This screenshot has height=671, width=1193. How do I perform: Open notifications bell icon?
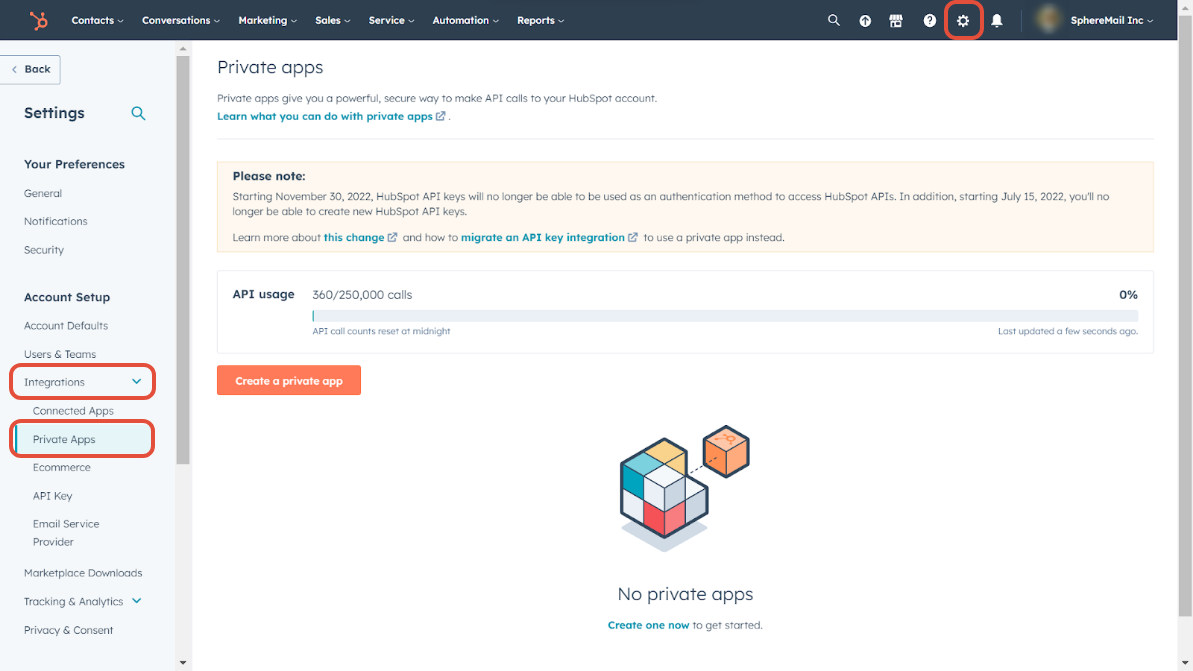(997, 21)
